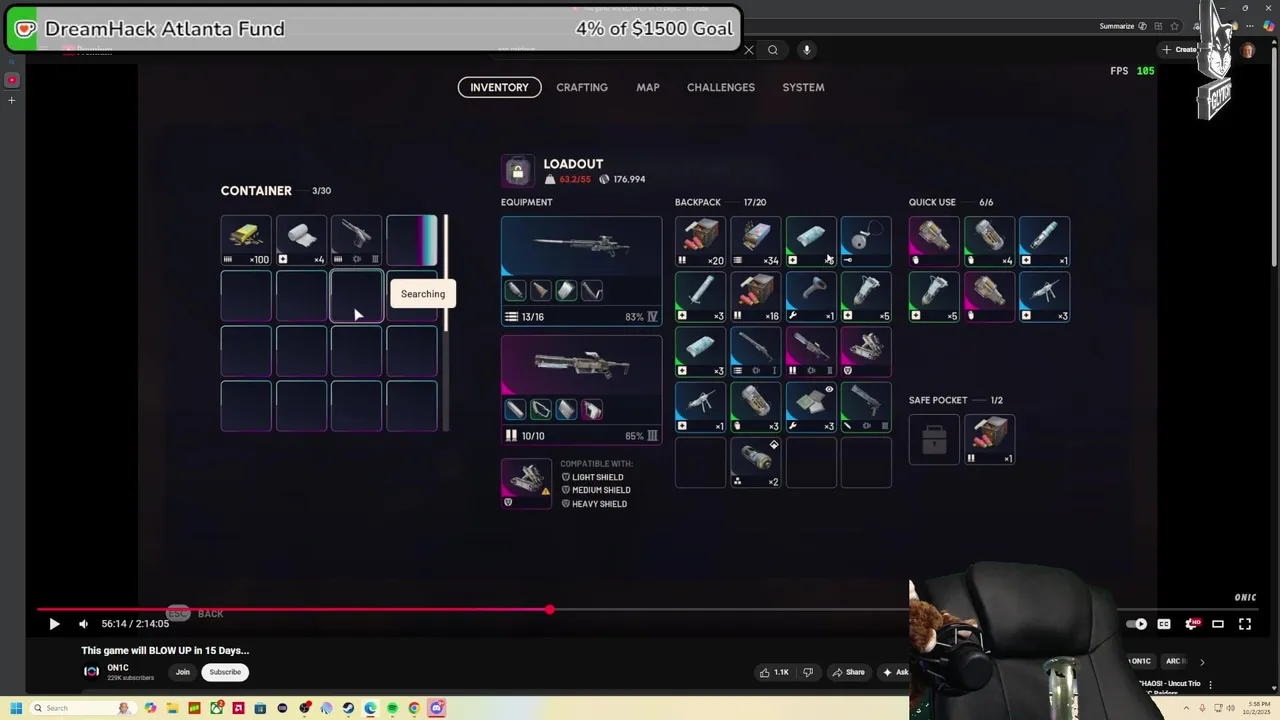Play the YouTube video
Image resolution: width=1280 pixels, height=720 pixels.
pos(54,624)
